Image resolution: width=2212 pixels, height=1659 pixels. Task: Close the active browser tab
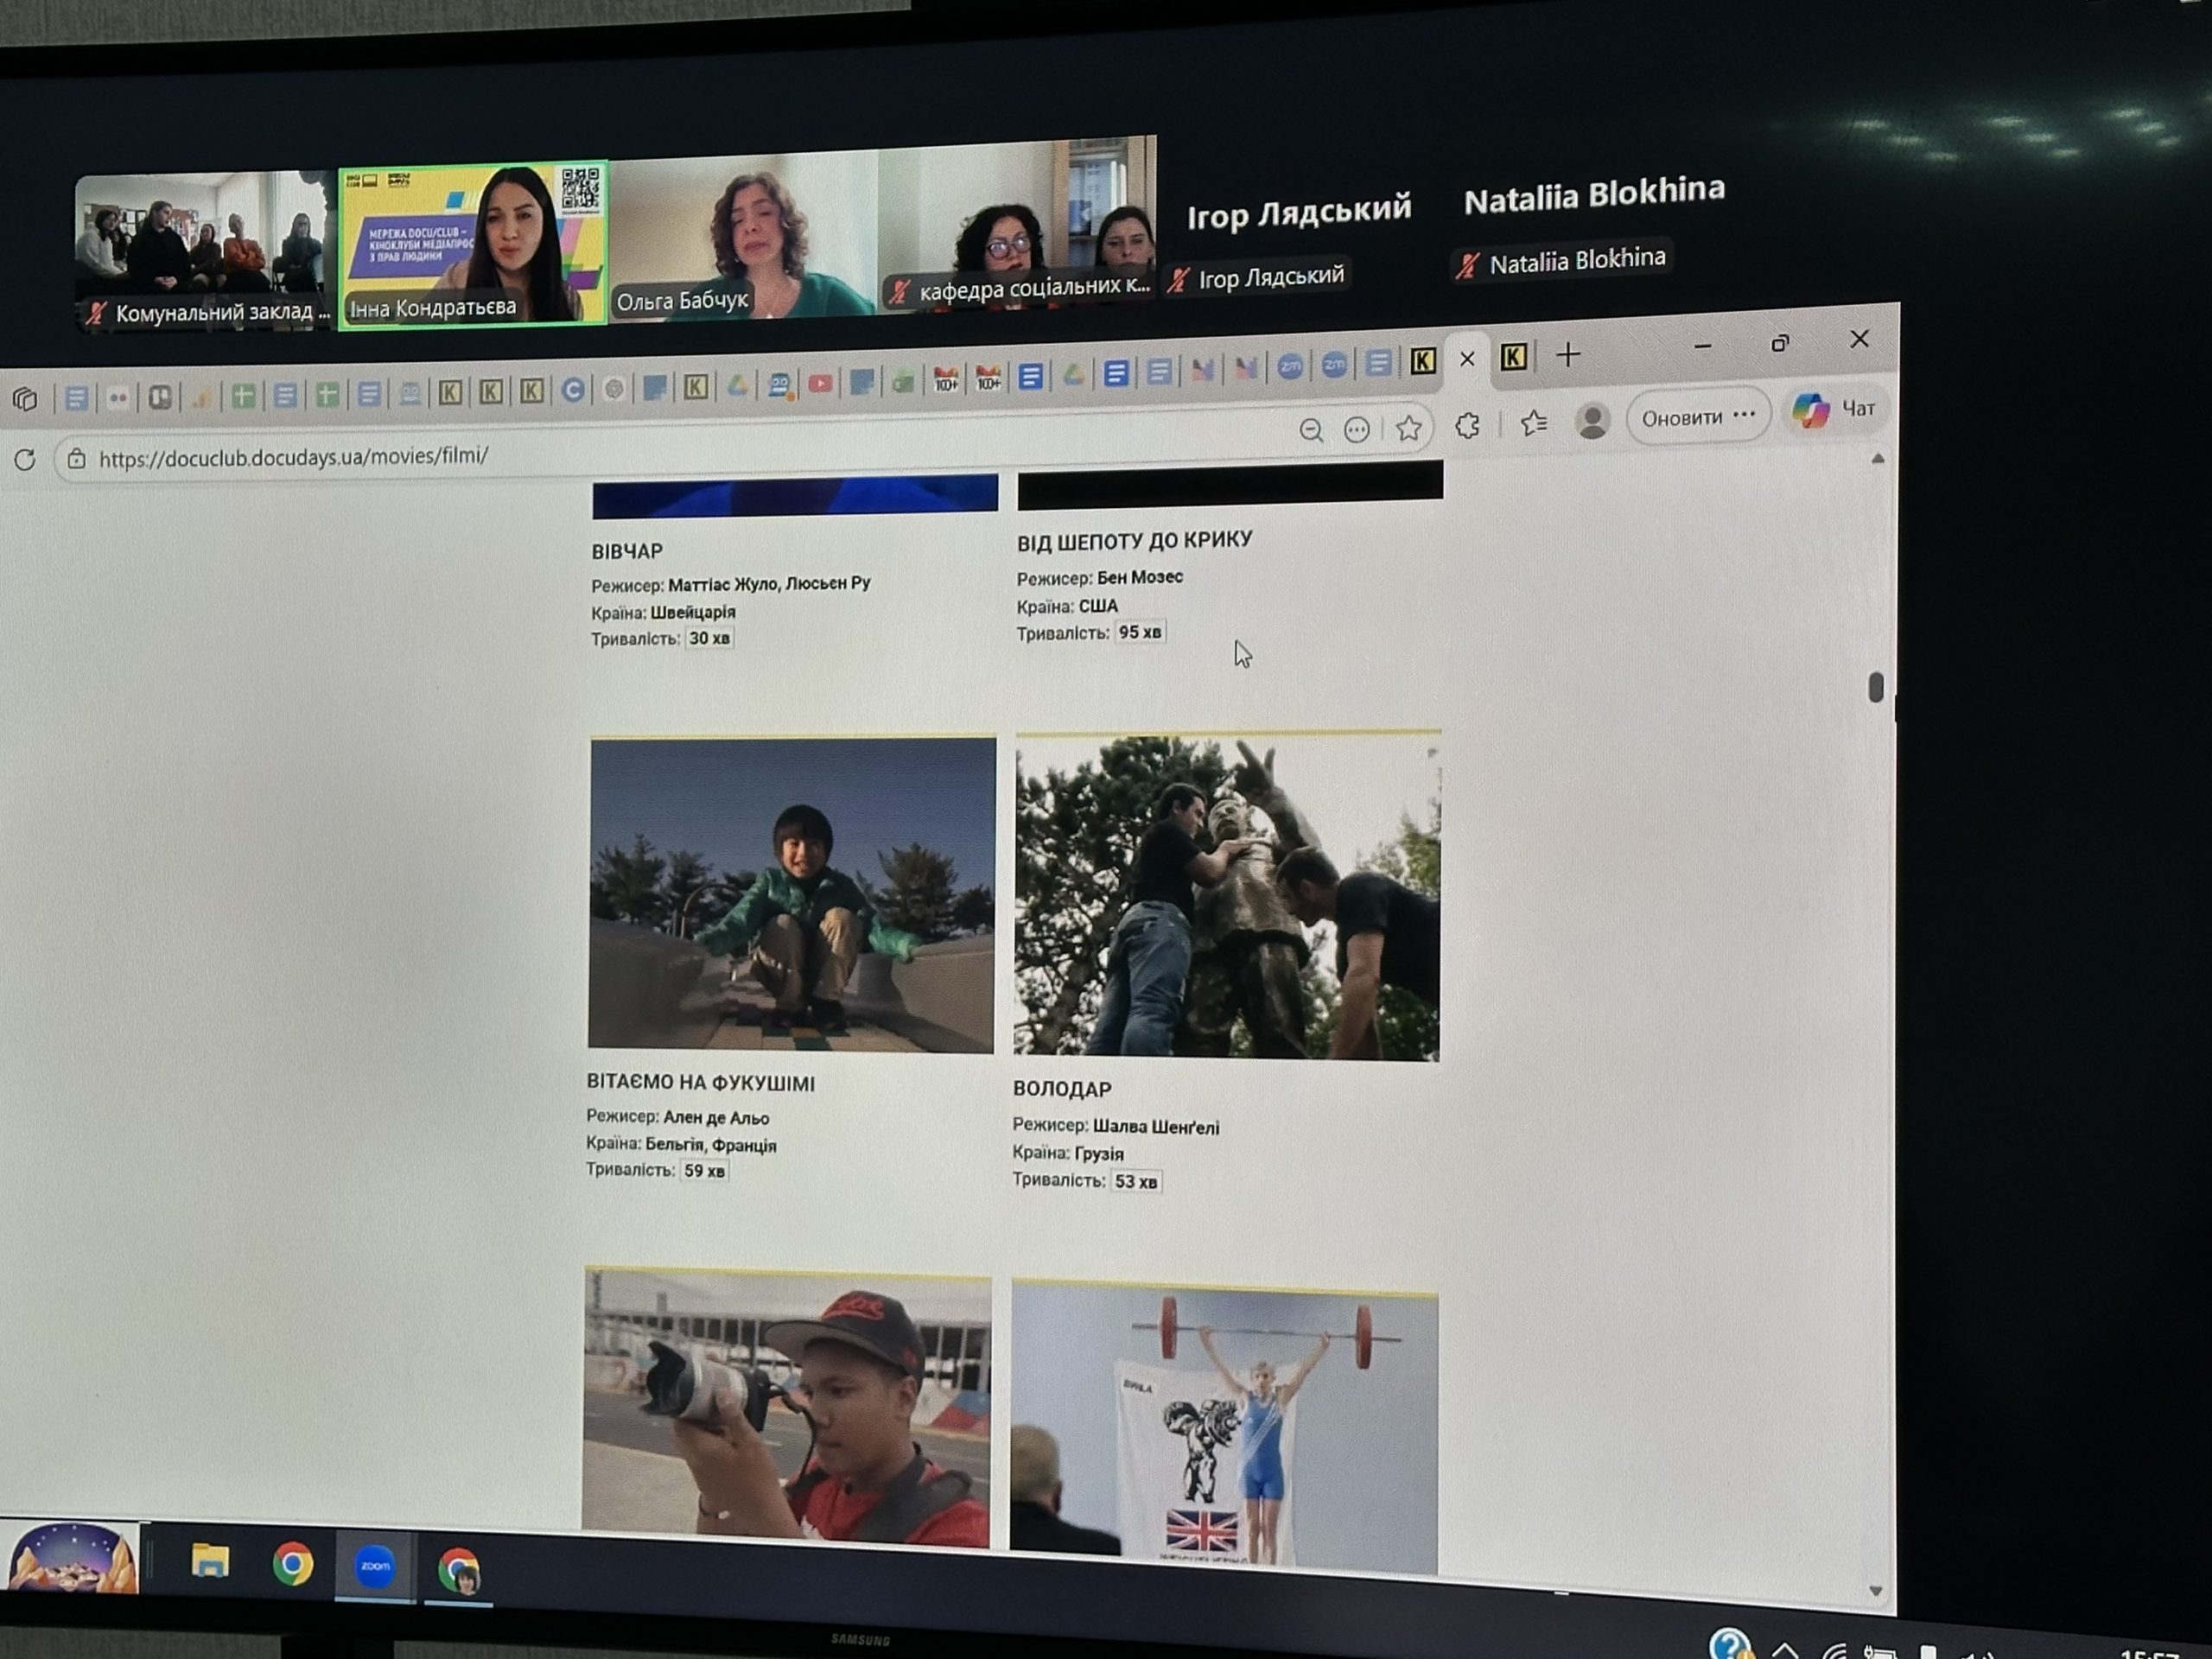point(1467,359)
